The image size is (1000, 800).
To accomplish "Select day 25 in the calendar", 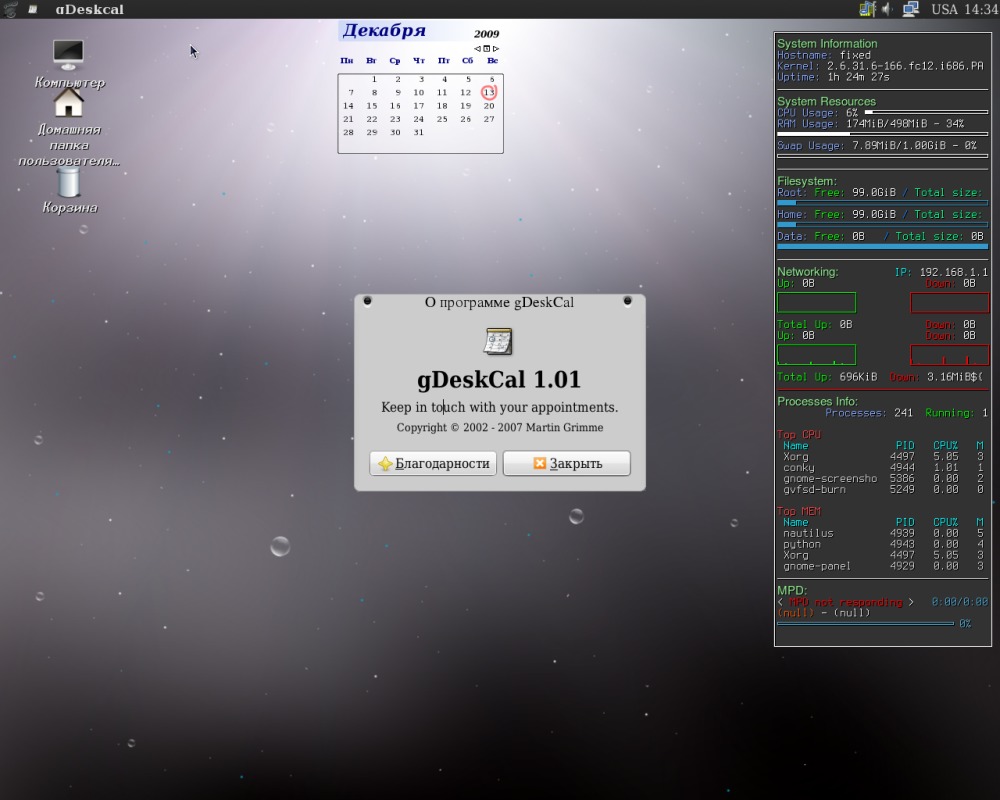I will coord(442,119).
